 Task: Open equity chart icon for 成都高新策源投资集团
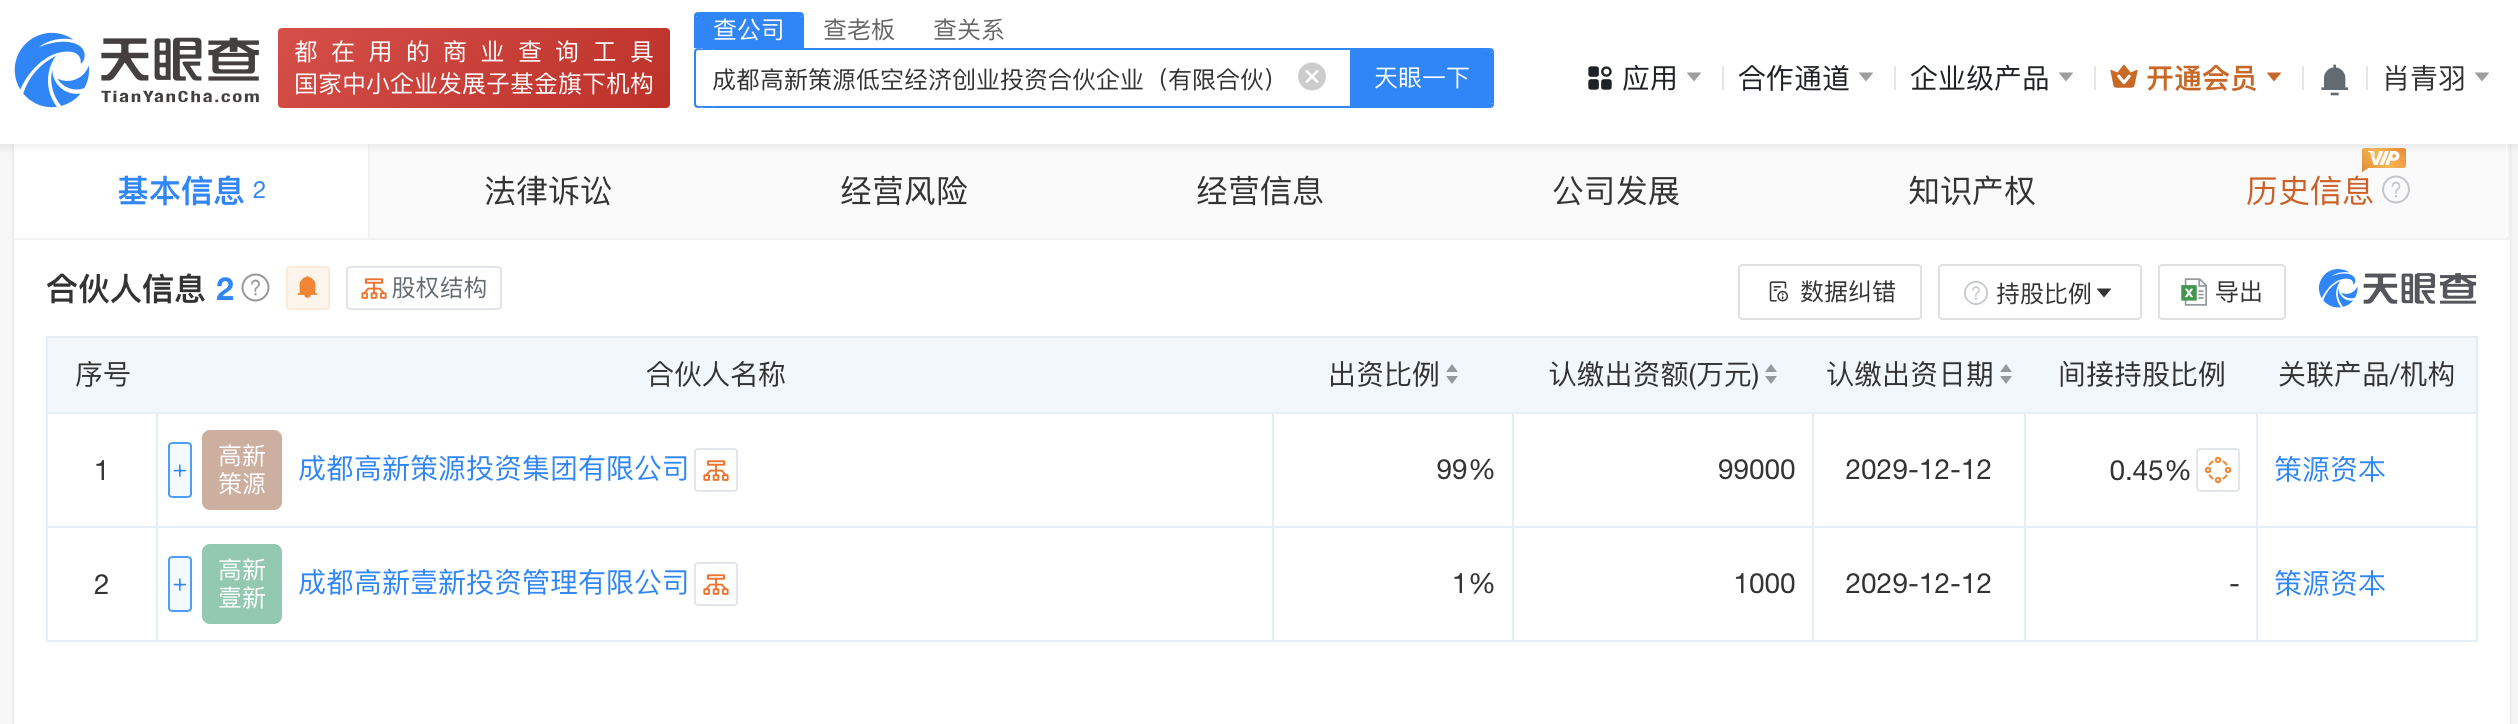pyautogui.click(x=716, y=470)
